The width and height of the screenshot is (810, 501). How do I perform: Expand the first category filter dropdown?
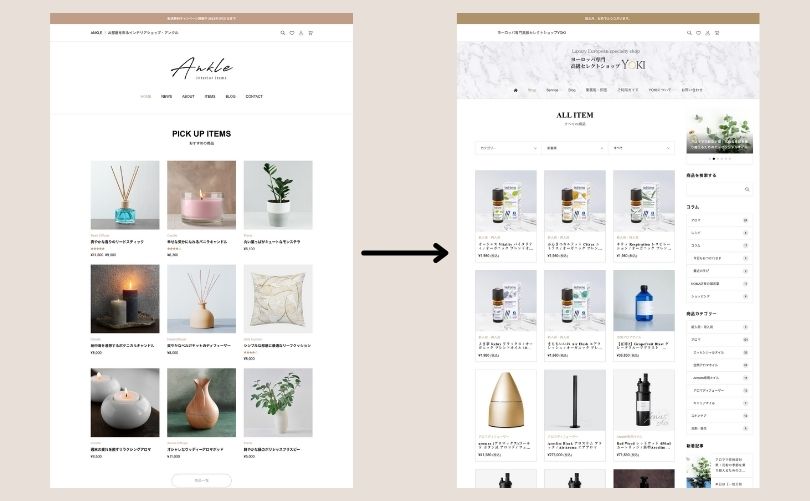tap(508, 148)
